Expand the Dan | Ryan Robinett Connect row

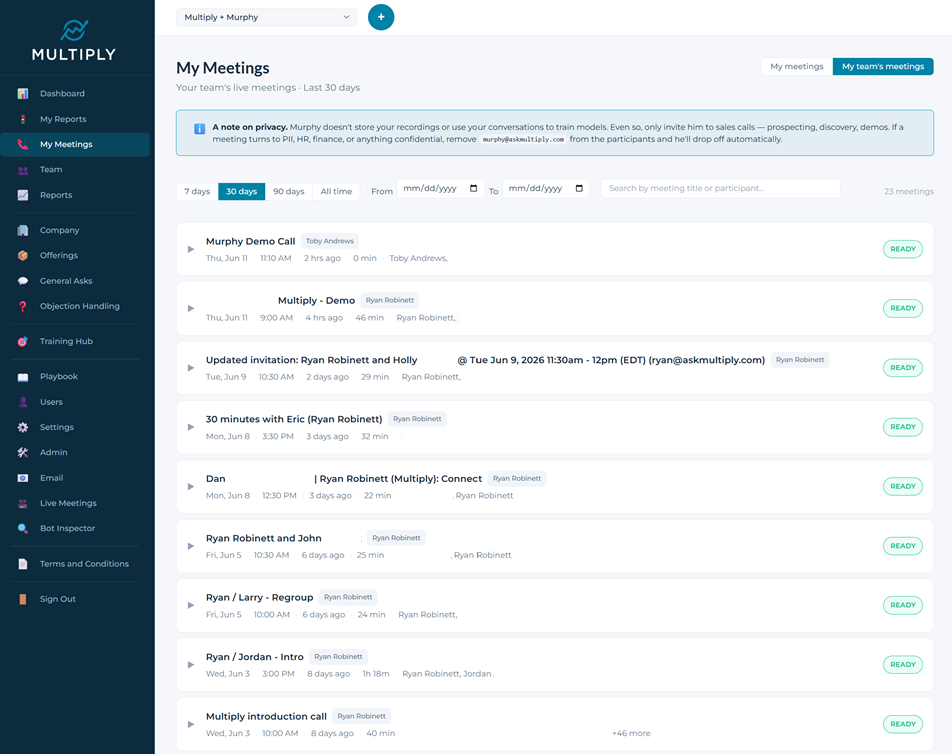pyautogui.click(x=191, y=486)
